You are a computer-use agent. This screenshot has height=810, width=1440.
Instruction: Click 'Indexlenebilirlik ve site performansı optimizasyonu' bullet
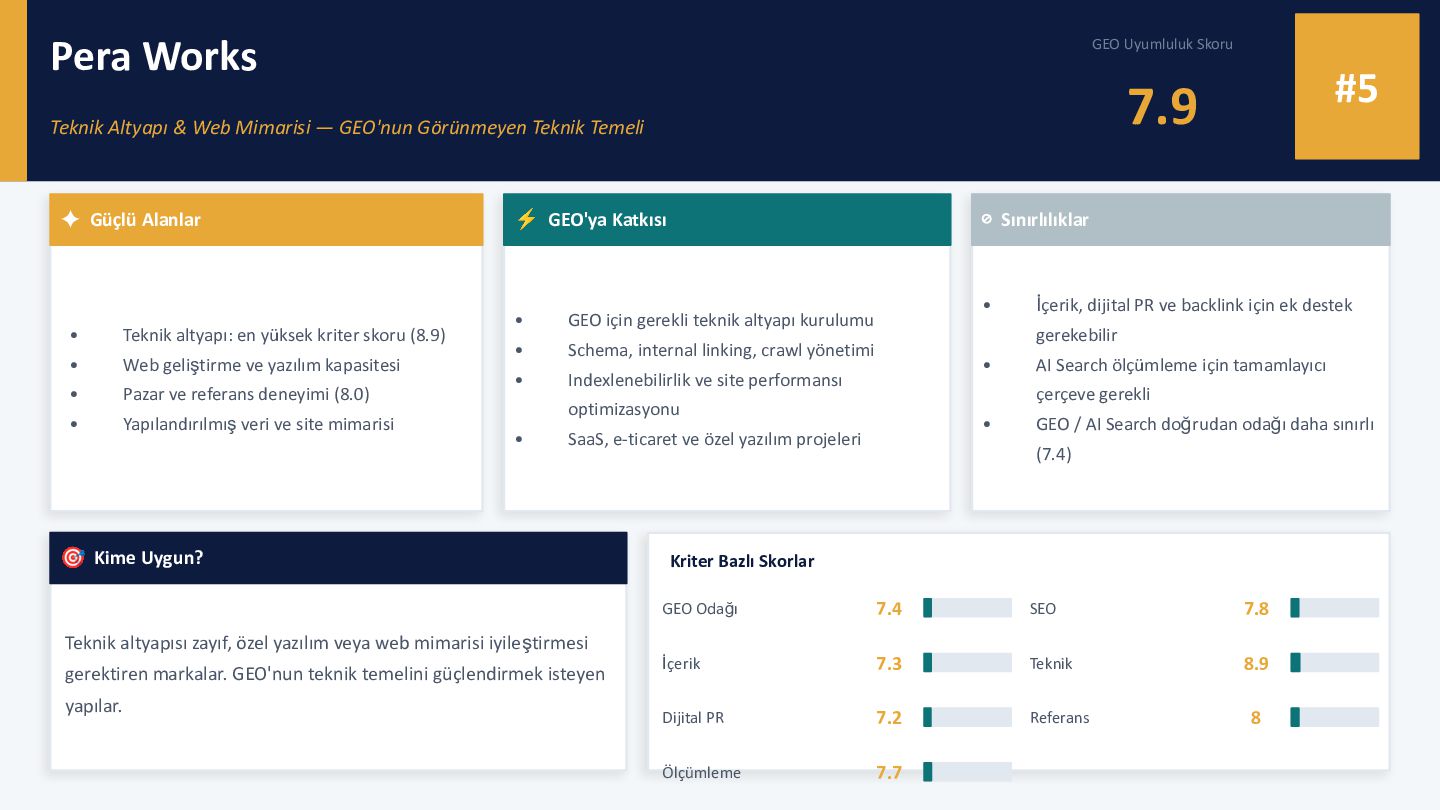tap(705, 394)
